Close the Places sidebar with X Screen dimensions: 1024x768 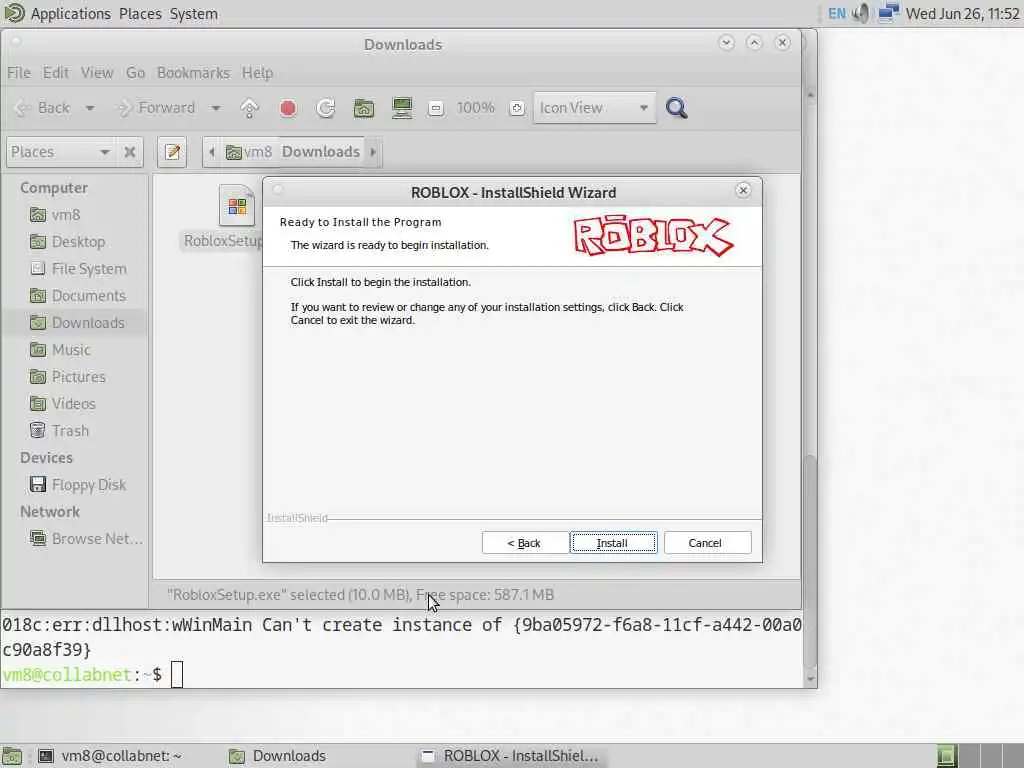(x=129, y=152)
